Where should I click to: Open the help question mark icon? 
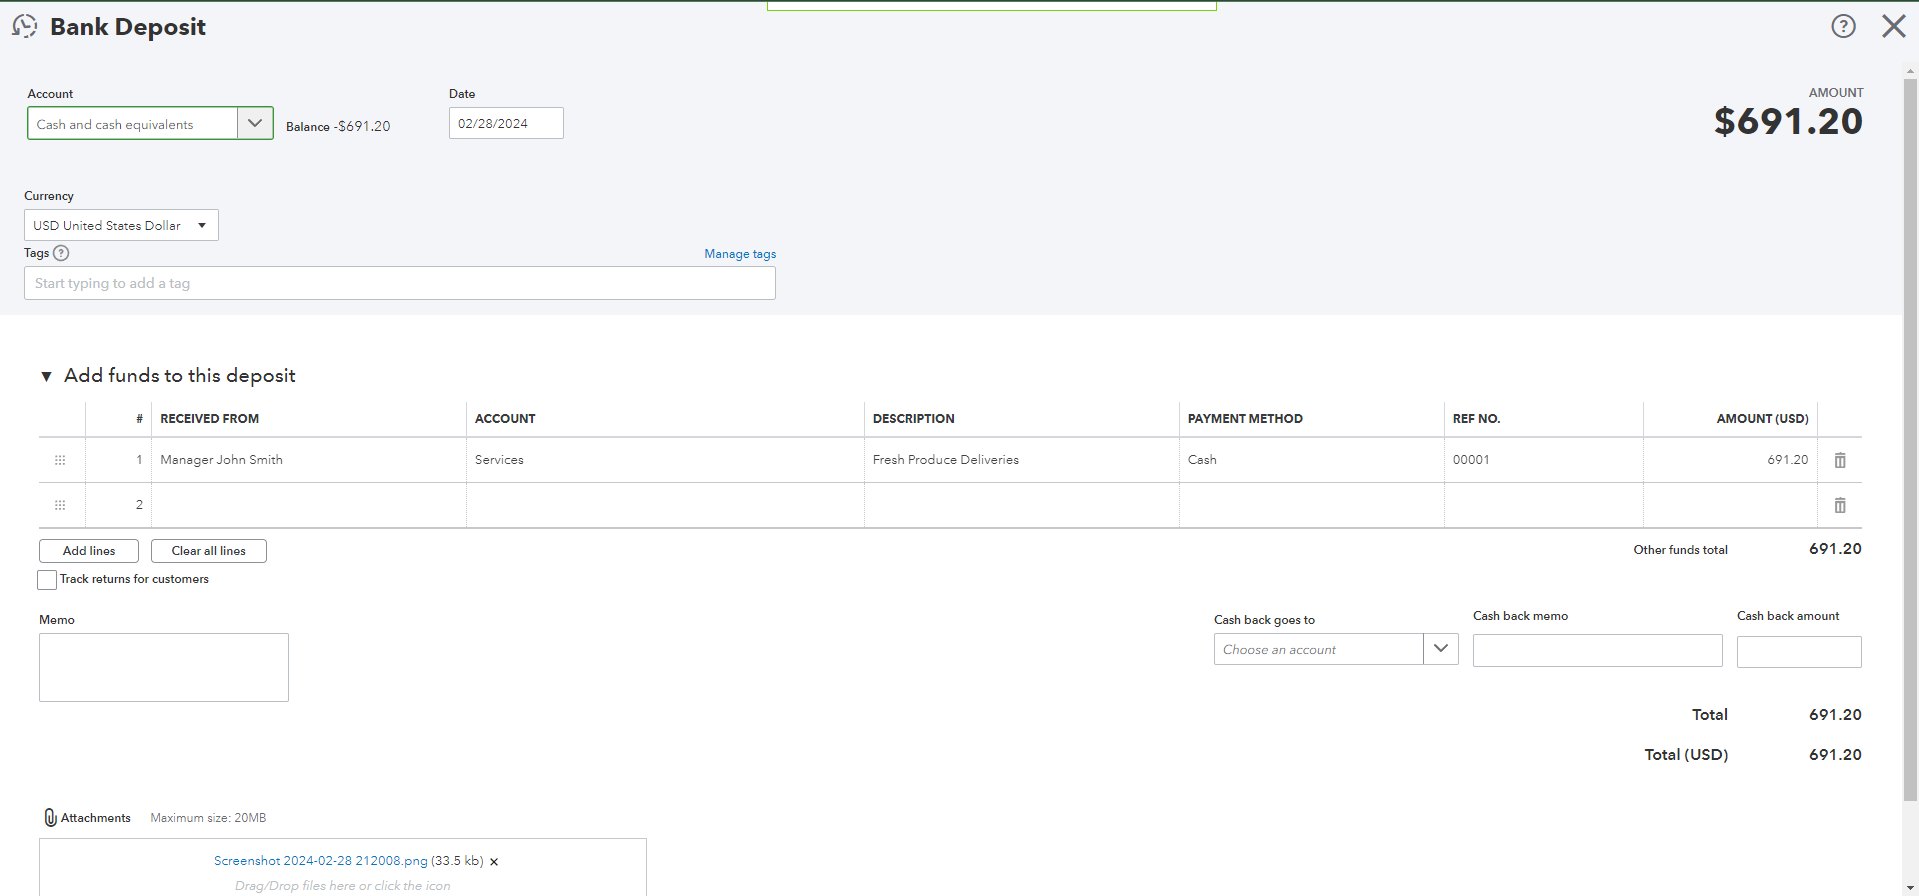[x=1843, y=26]
